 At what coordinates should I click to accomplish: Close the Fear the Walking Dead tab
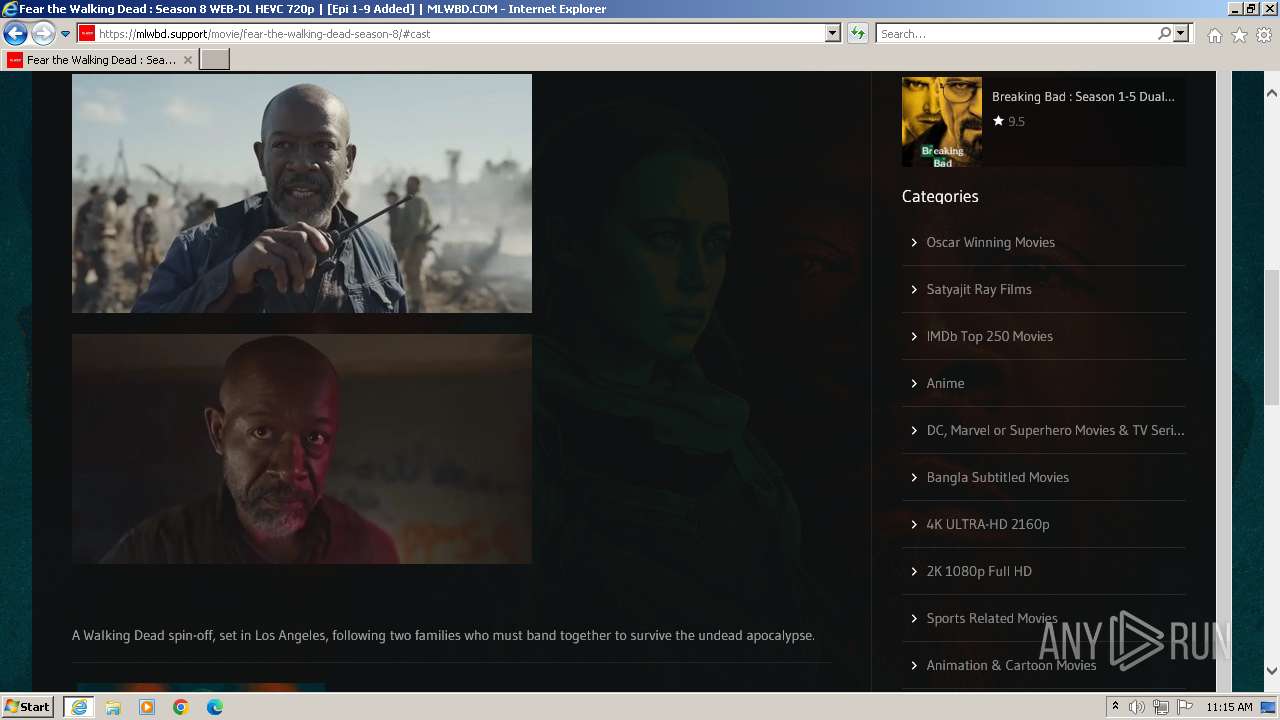point(187,60)
